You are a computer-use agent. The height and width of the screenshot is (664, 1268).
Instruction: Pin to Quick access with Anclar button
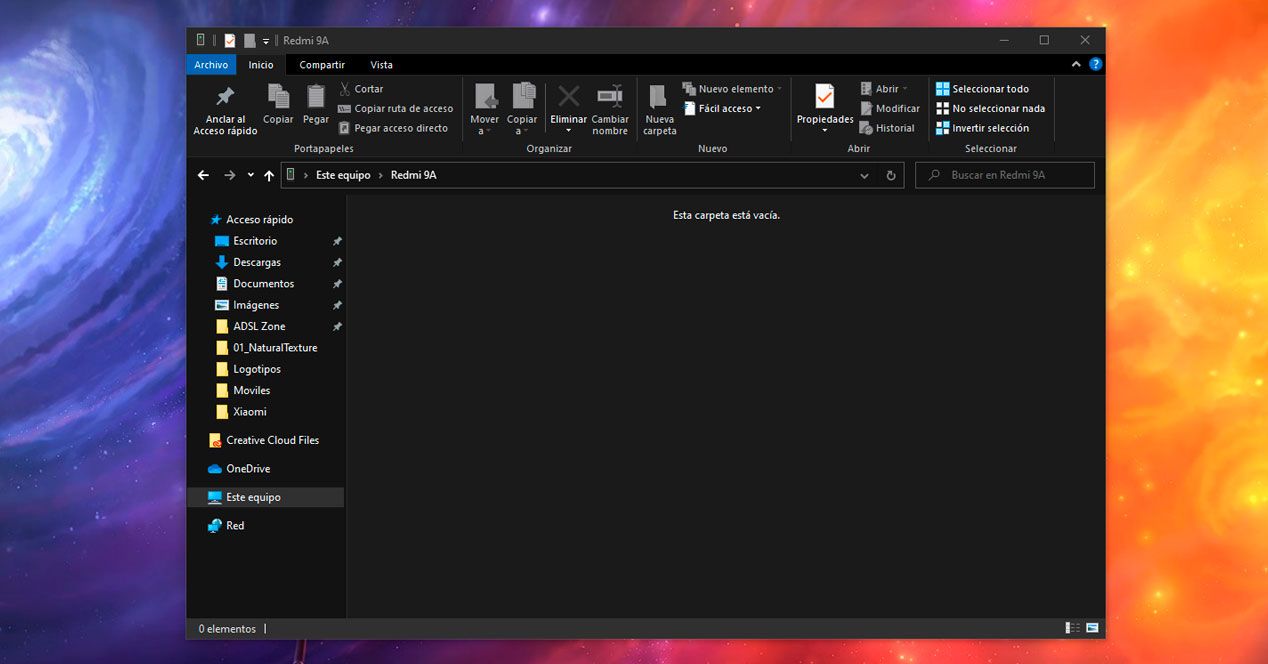(225, 110)
